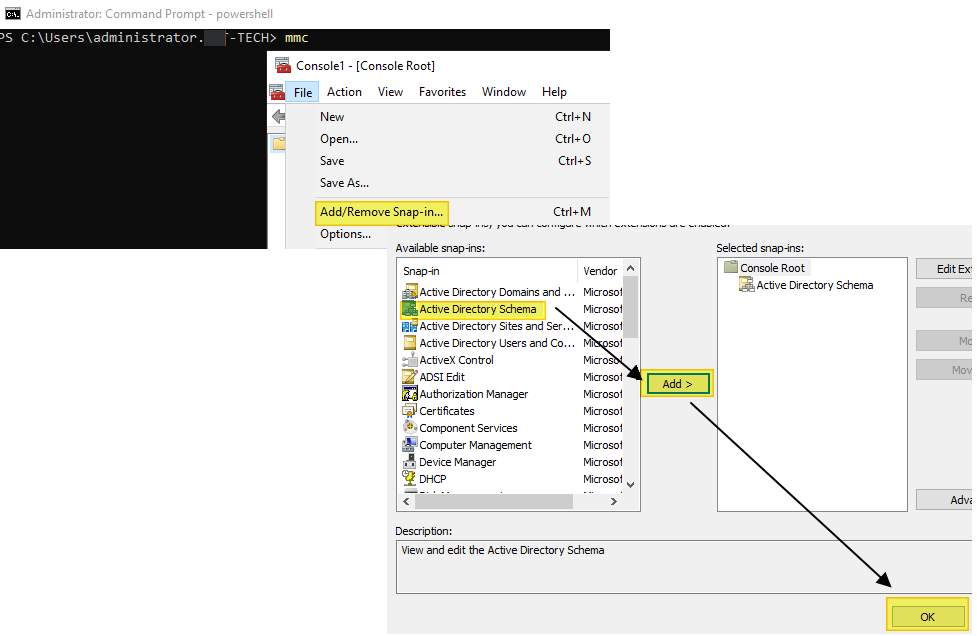Click the Add > button

[677, 384]
